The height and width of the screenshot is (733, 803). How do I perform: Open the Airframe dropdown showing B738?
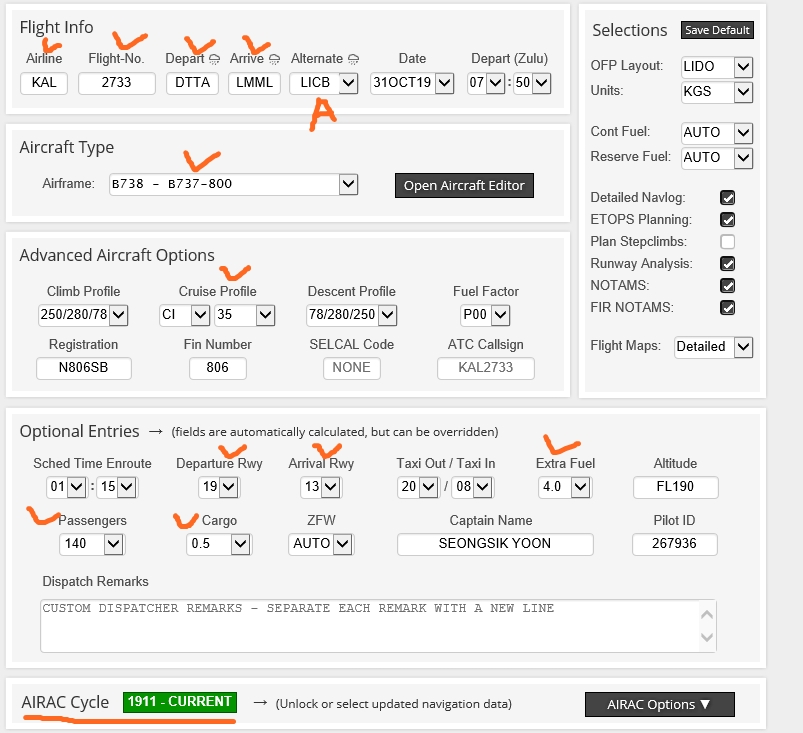coord(233,184)
